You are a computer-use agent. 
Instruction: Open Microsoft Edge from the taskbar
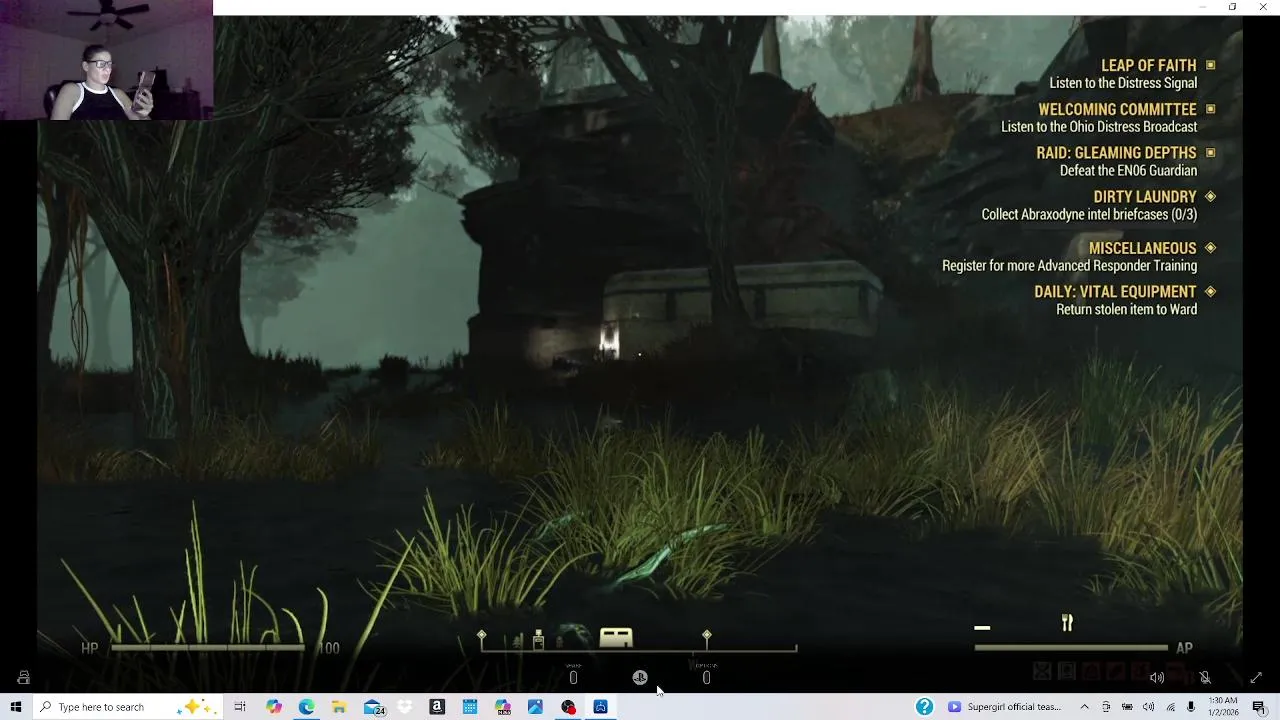[306, 707]
